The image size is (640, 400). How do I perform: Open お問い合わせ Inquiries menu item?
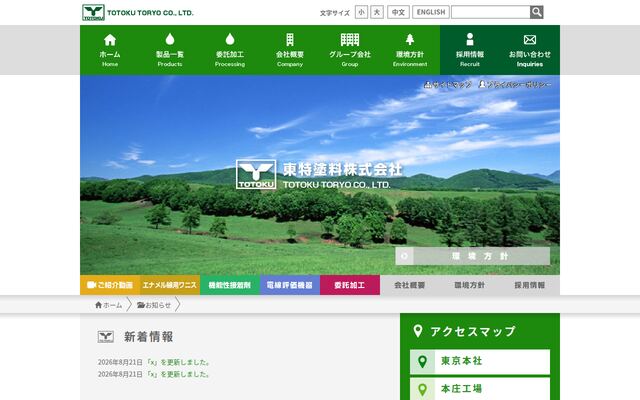[530, 50]
